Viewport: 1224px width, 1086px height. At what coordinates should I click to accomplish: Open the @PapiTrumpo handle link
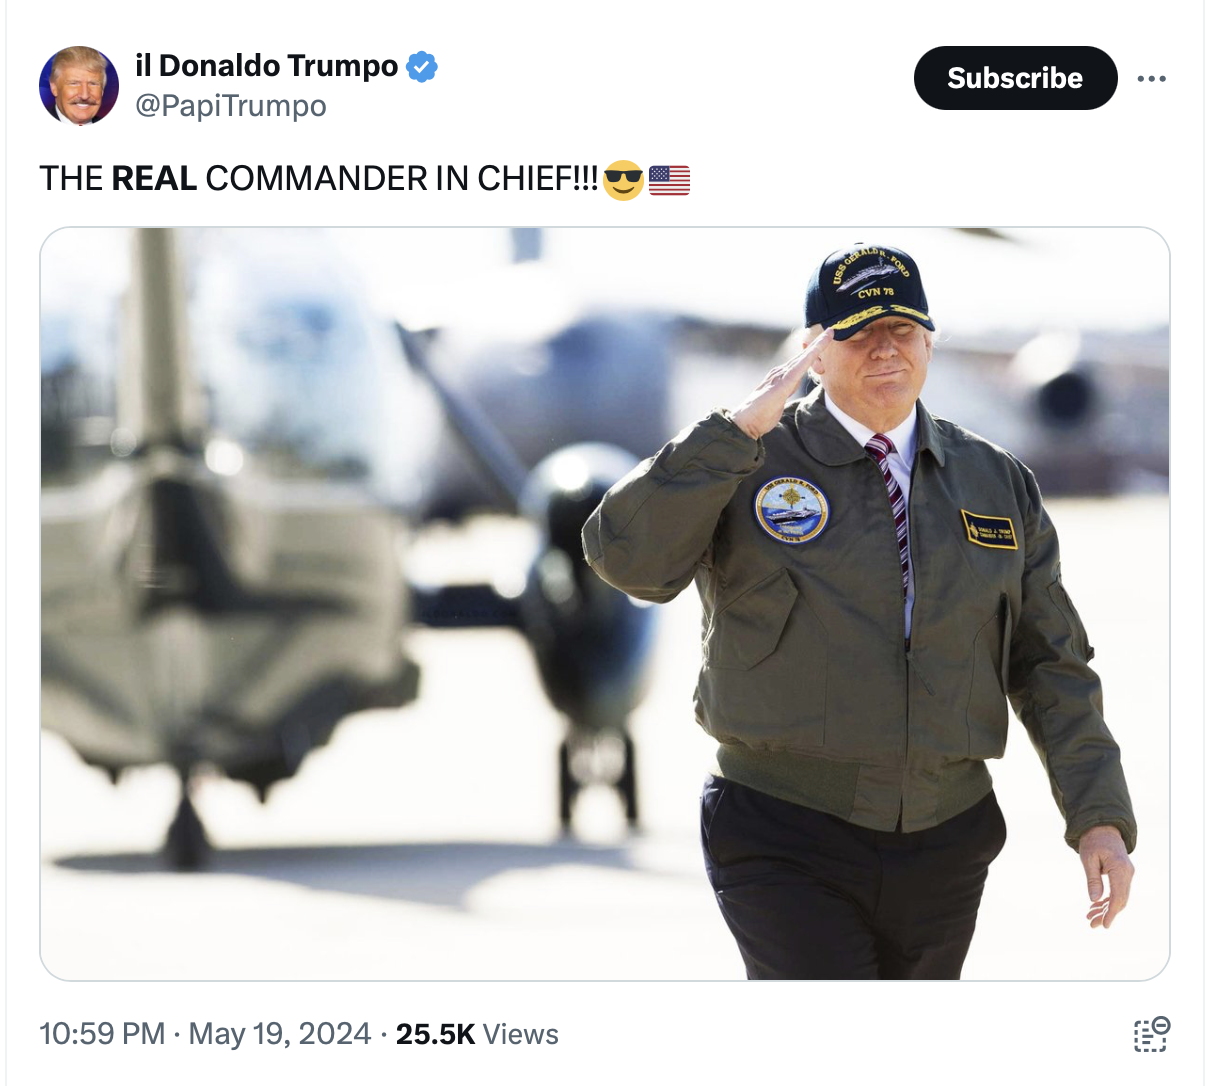coord(231,105)
